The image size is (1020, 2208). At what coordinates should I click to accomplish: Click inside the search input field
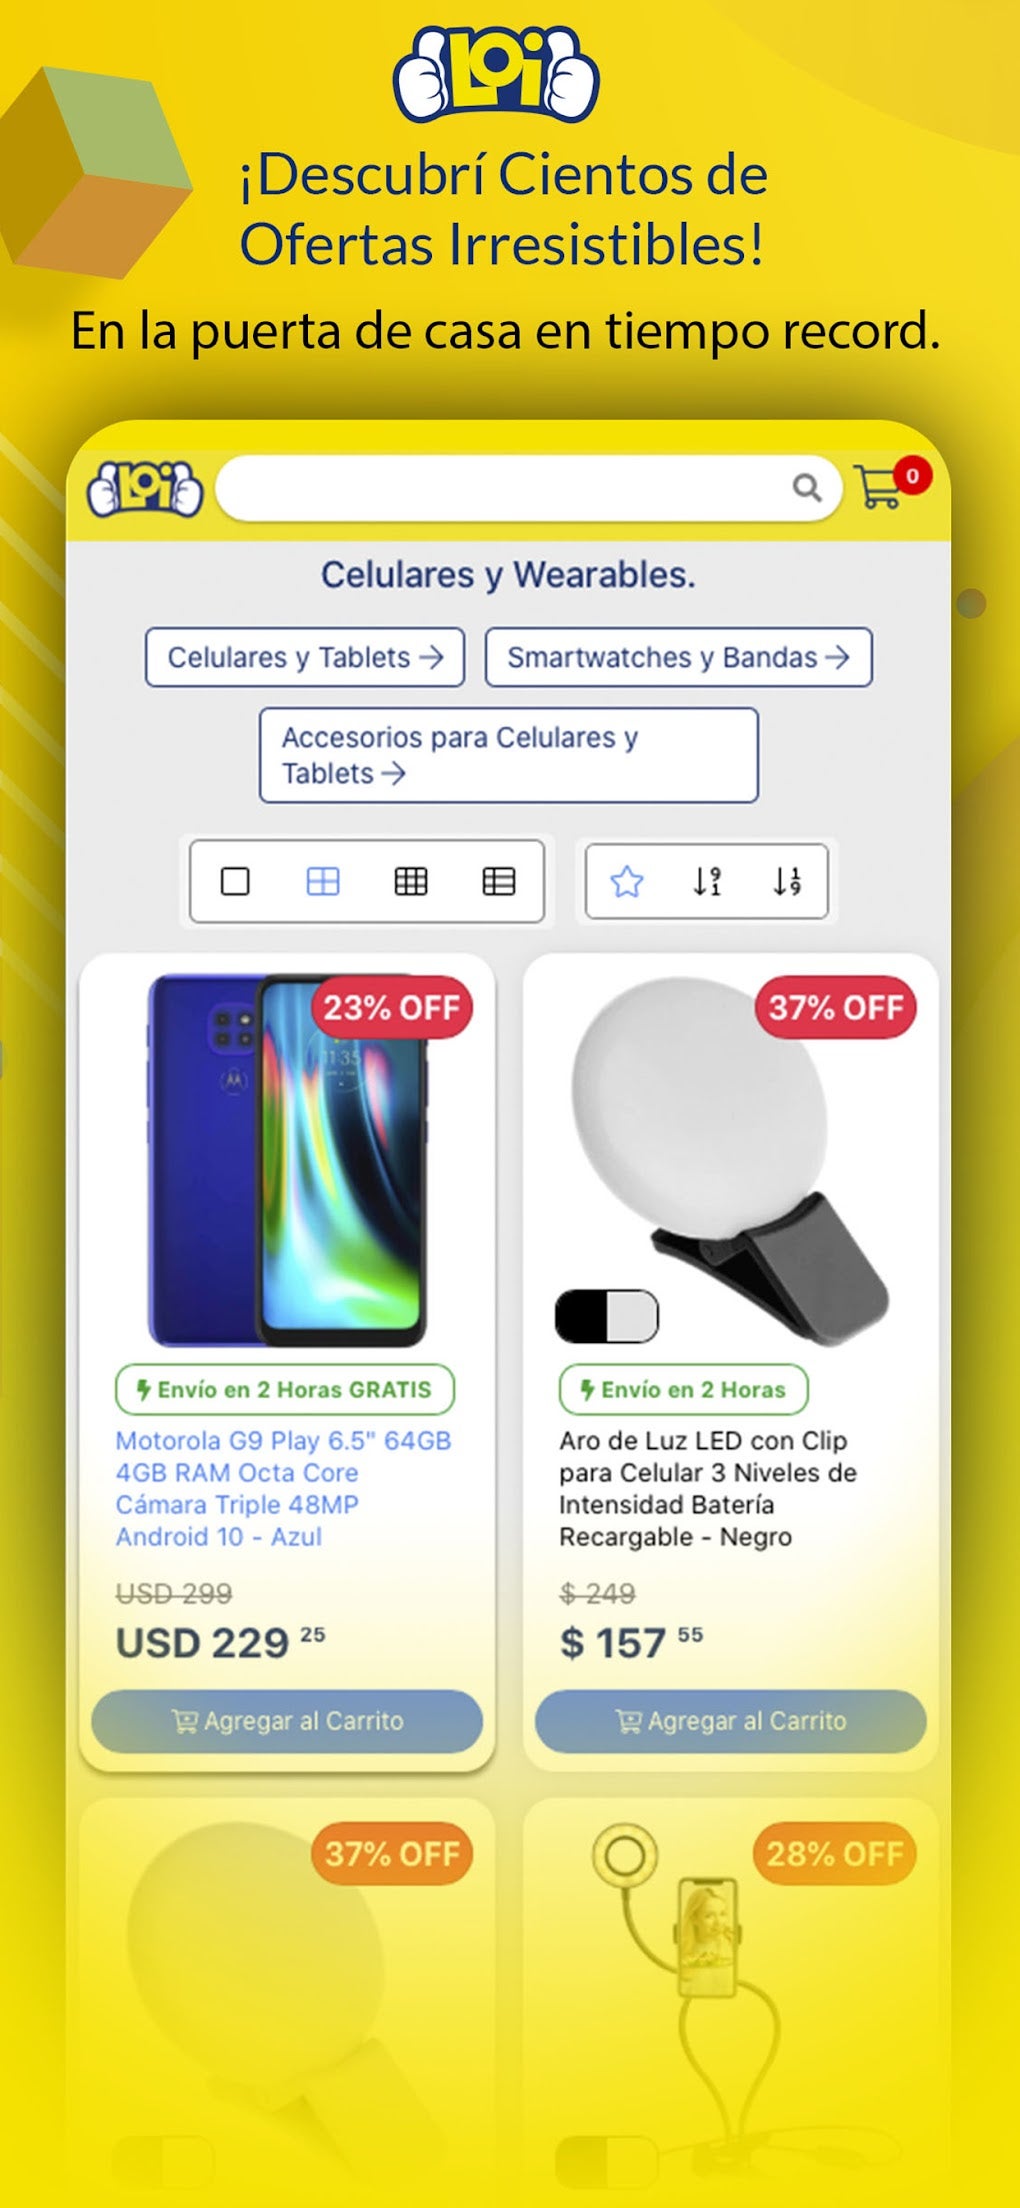[x=500, y=488]
